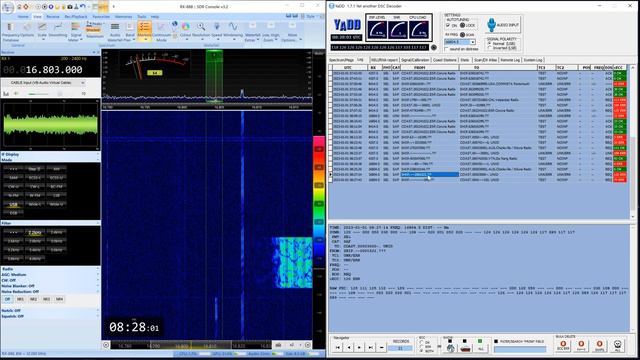Screen dimensions: 640x360
Task: Click the NR1 noise reduction button
Action: [x=20, y=299]
